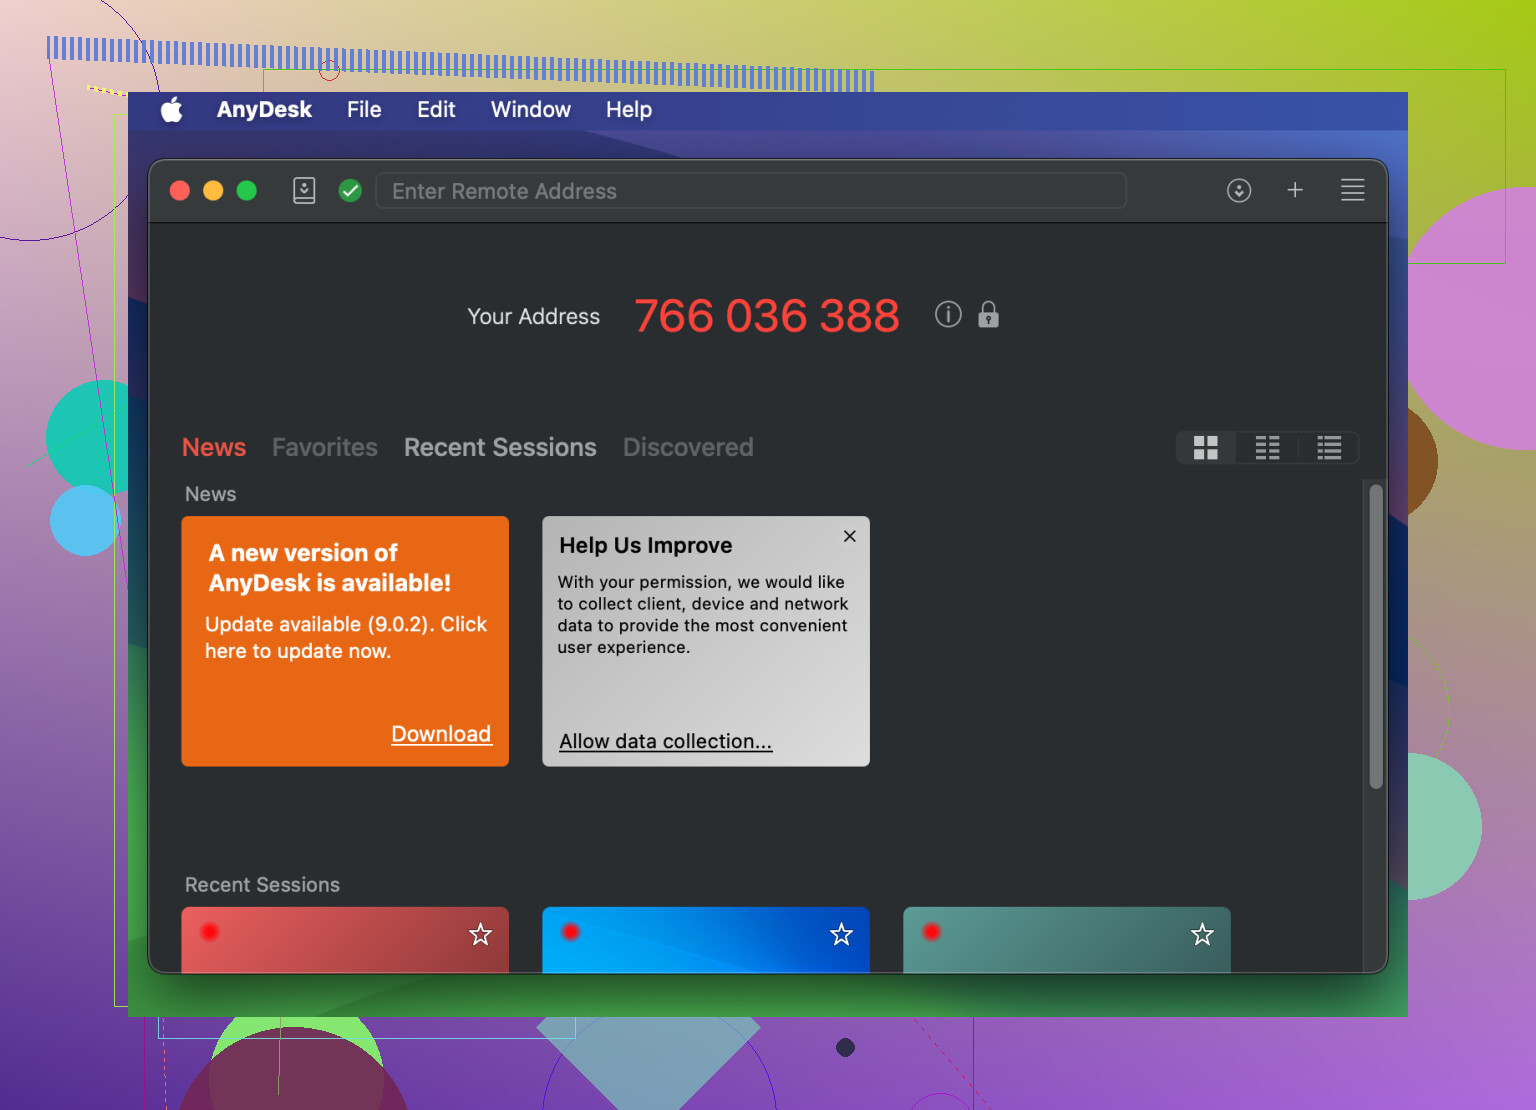The height and width of the screenshot is (1110, 1536).
Task: Open the File menu
Action: [364, 110]
